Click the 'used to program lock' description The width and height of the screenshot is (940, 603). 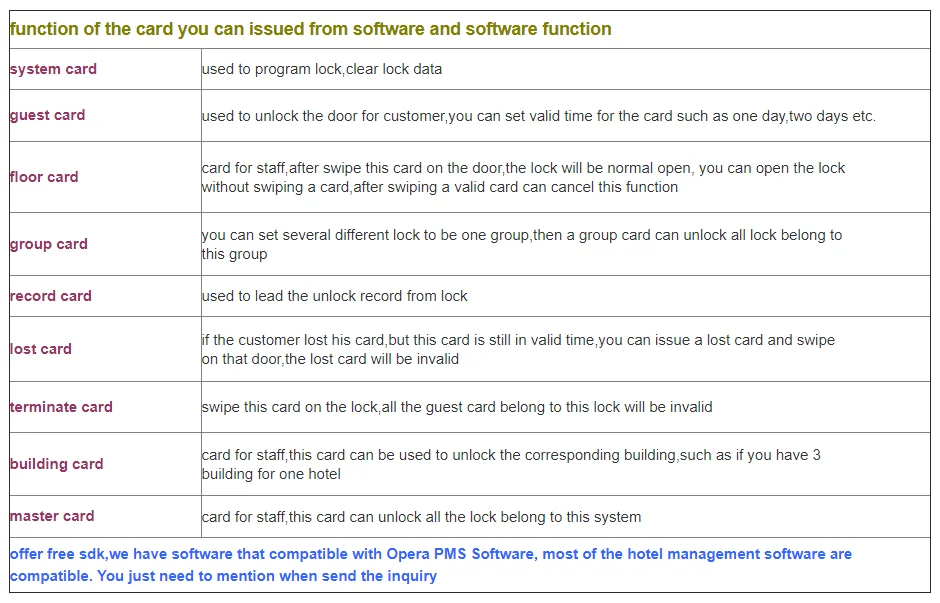322,69
